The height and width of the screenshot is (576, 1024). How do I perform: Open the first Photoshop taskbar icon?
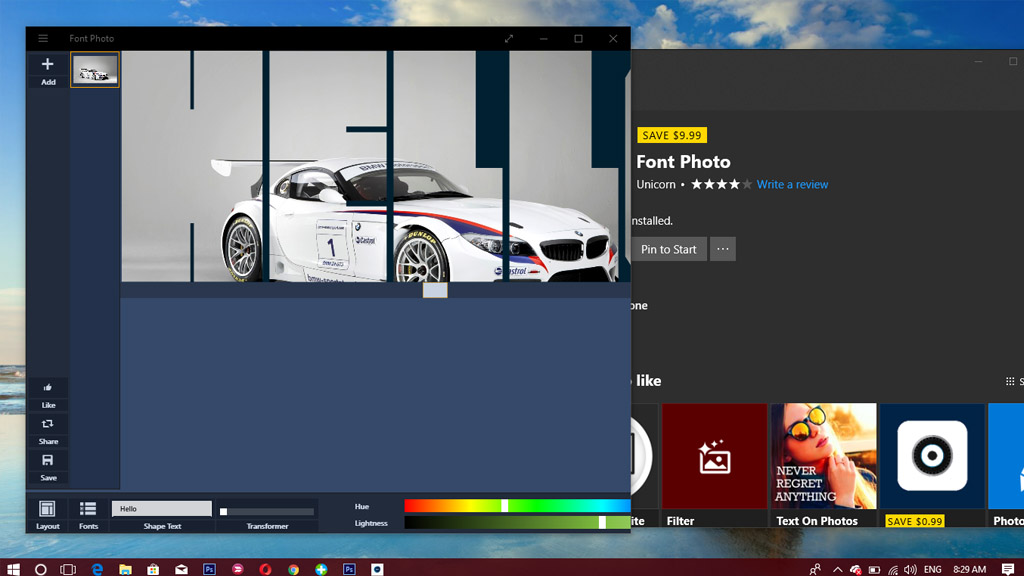point(209,569)
